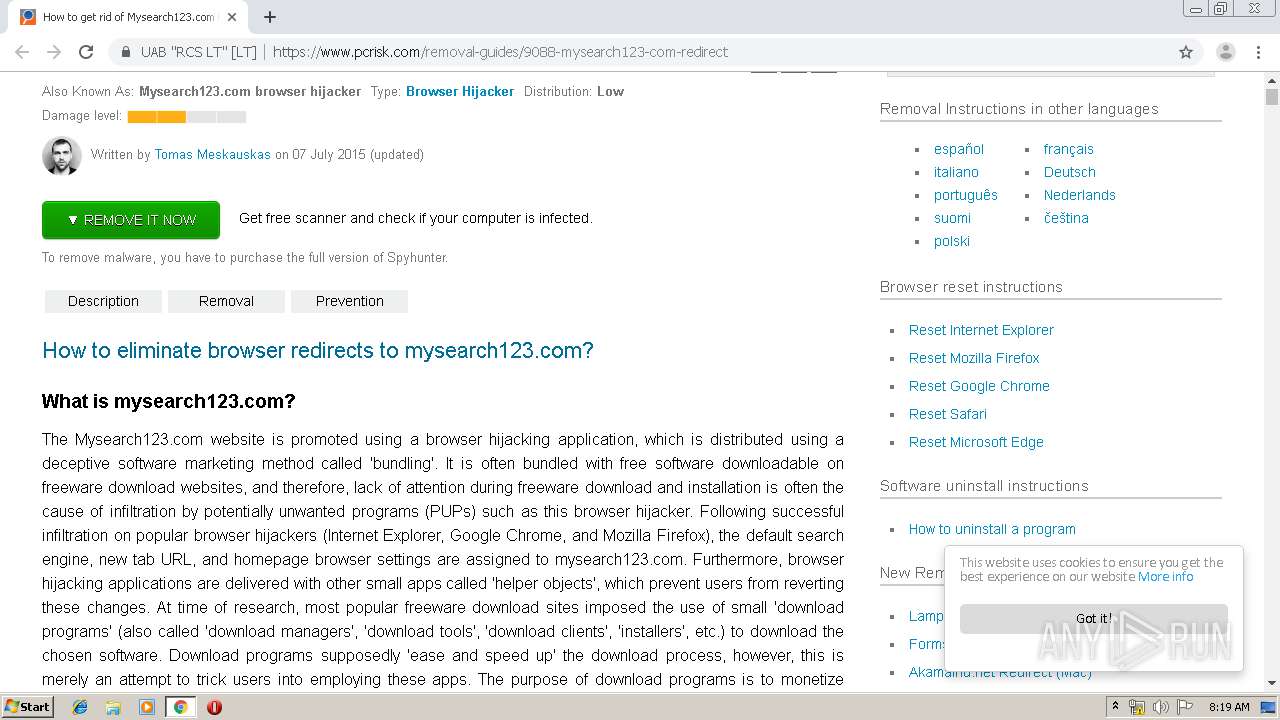1280x720 pixels.
Task: Open the network tray icon
Action: [1137, 707]
